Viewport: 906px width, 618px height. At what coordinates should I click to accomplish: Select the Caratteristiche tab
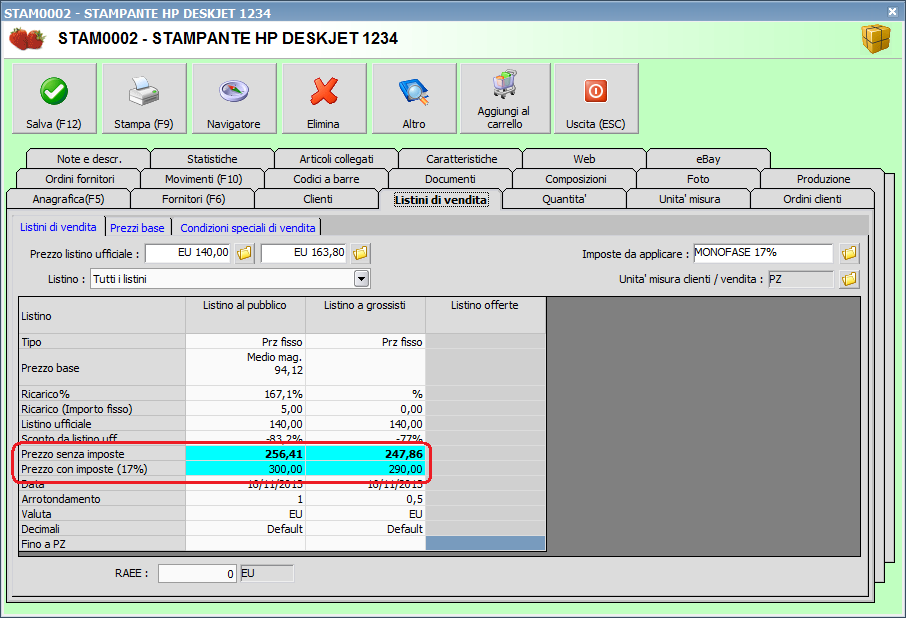point(462,159)
